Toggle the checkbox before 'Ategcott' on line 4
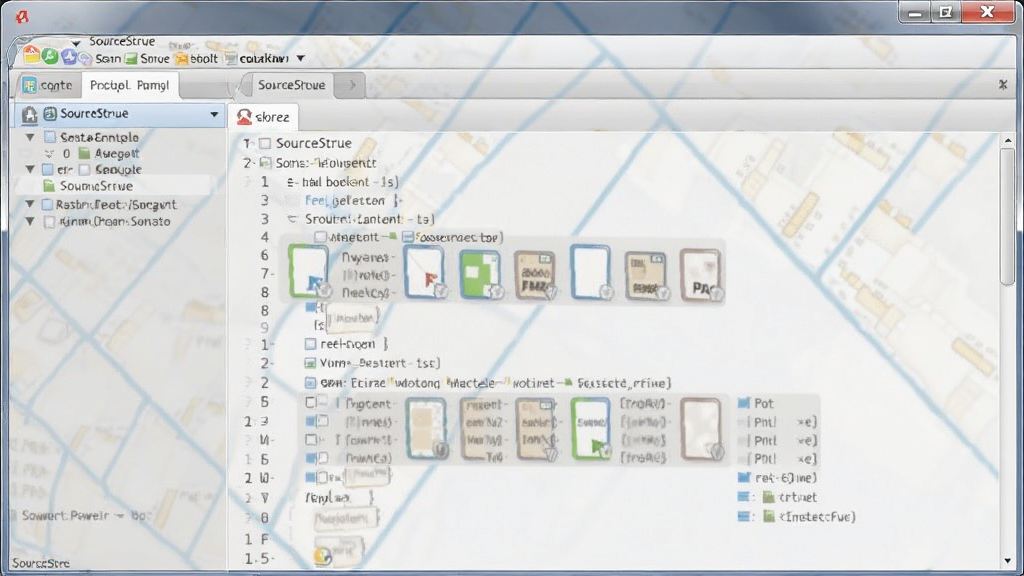The width and height of the screenshot is (1024, 576). click(320, 237)
